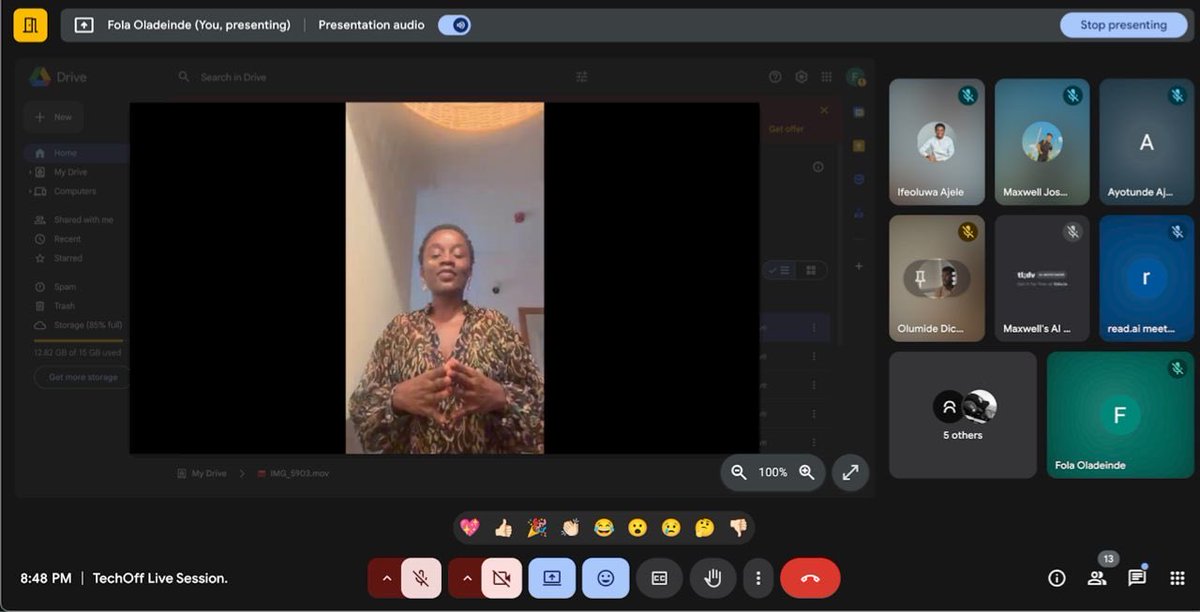View meeting details via the info icon
This screenshot has width=1200, height=612.
(x=1056, y=577)
